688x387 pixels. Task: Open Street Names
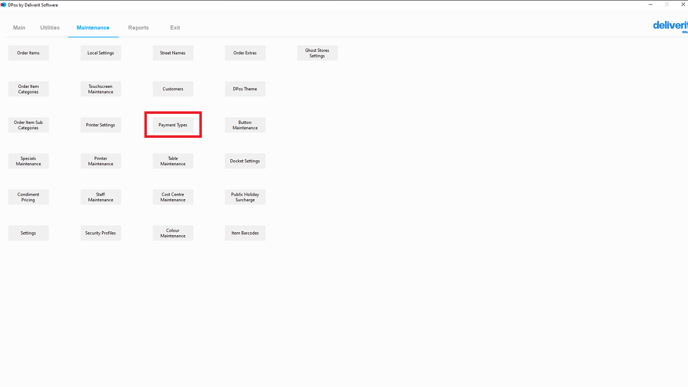[x=173, y=53]
